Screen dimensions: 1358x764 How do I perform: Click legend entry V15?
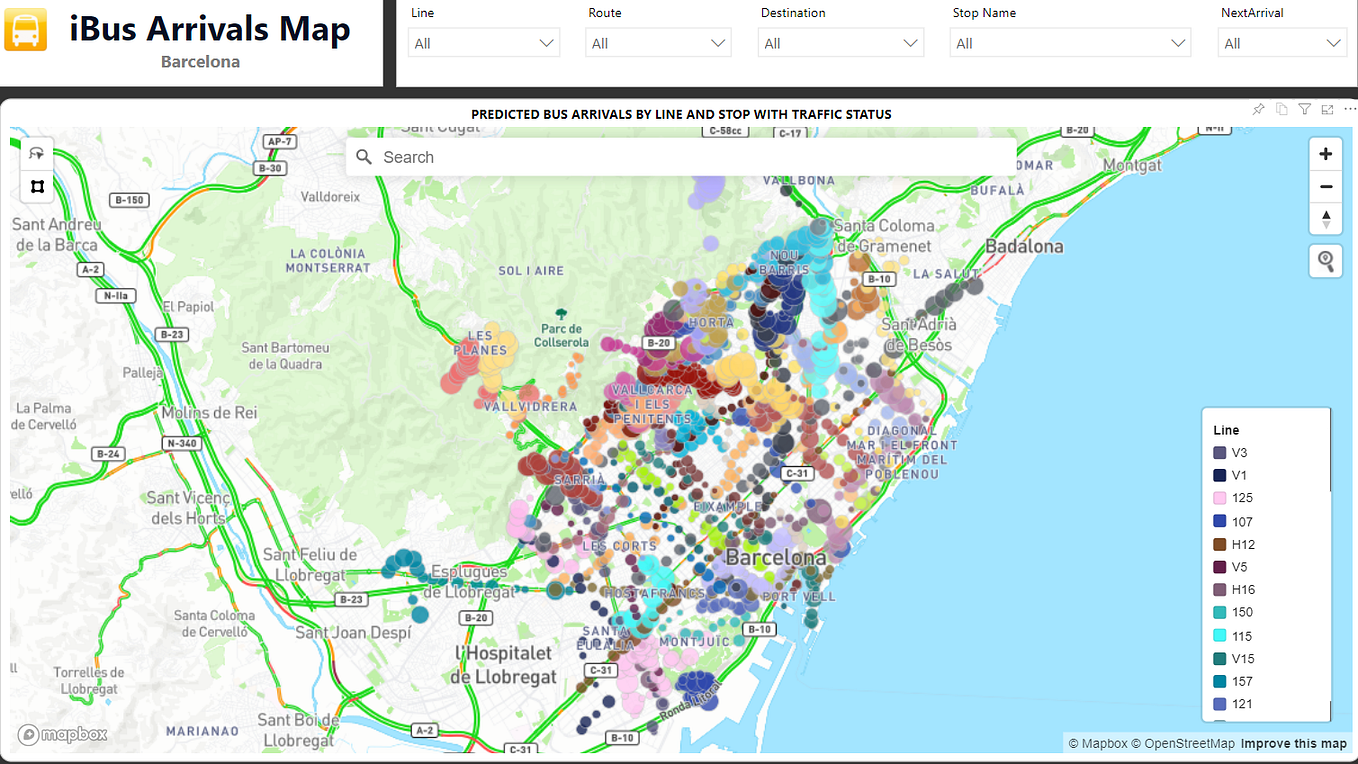[x=1234, y=659]
